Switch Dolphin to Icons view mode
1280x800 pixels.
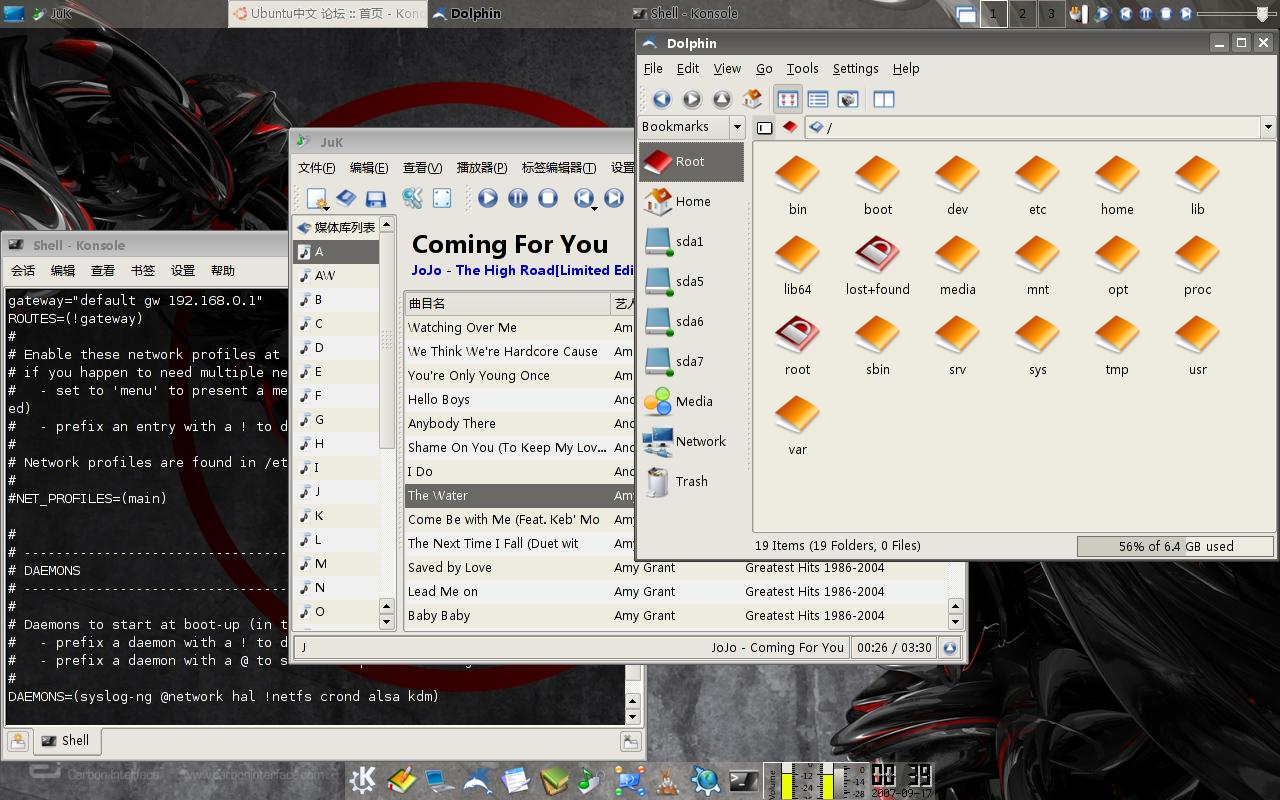(788, 99)
